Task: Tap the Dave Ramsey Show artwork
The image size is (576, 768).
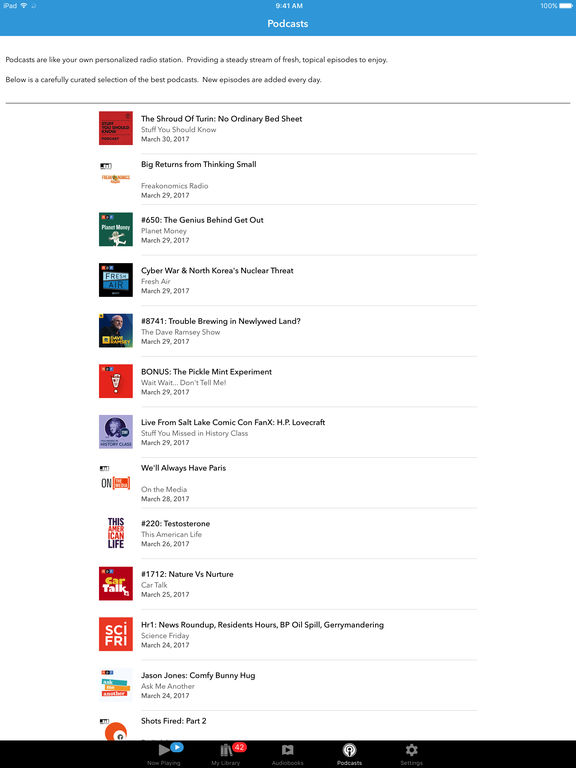Action: point(116,331)
